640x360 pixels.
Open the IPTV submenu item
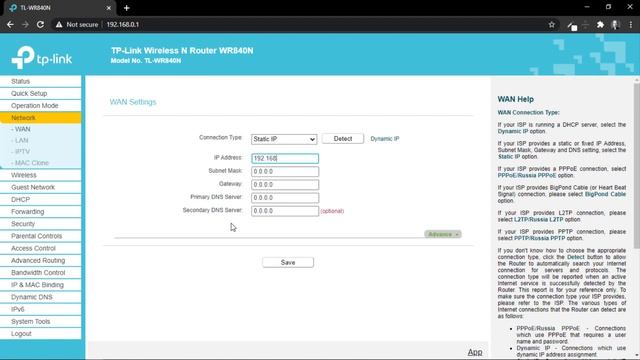21,151
